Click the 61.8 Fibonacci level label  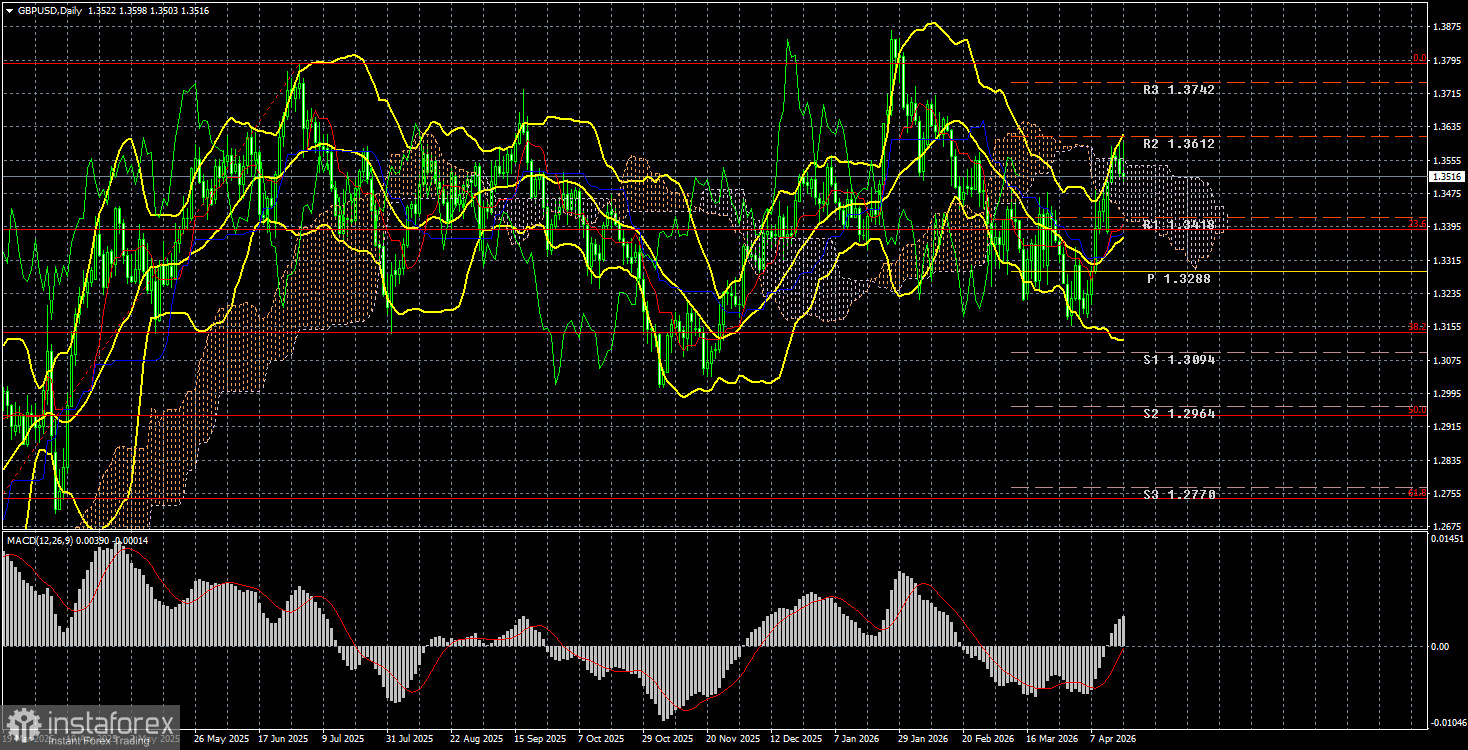(1417, 492)
